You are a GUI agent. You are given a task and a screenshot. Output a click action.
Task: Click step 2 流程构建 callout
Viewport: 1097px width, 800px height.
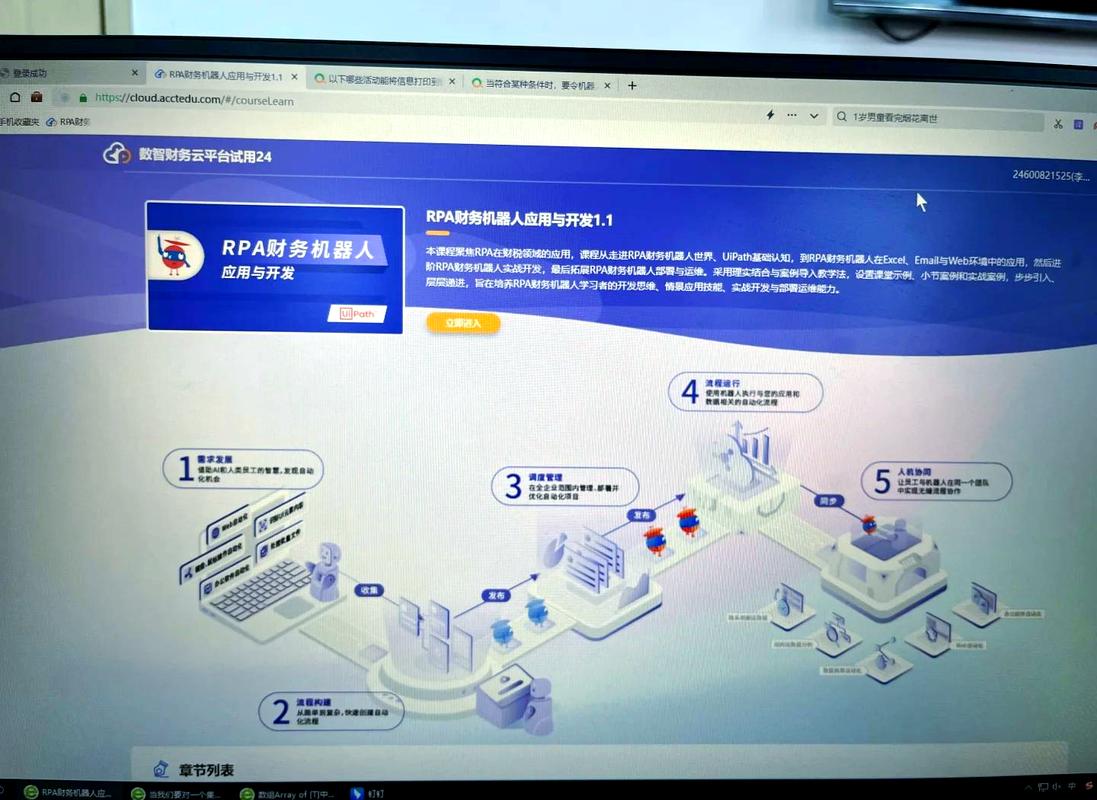[x=331, y=711]
